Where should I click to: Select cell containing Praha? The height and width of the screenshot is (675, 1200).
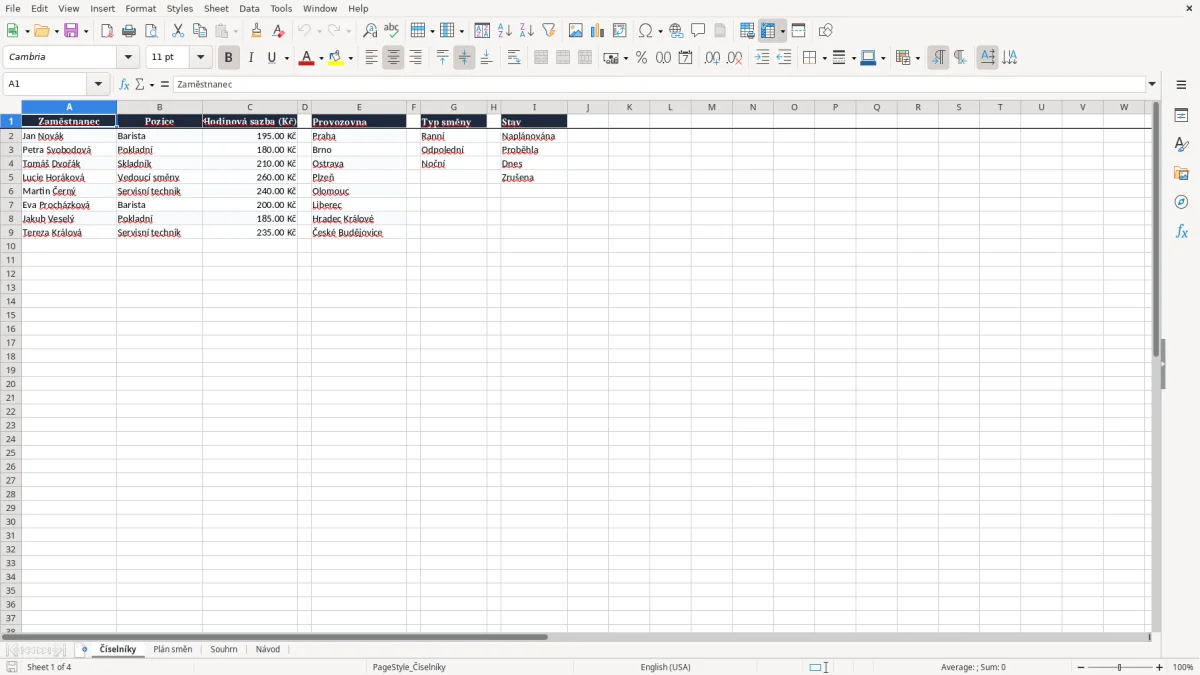coord(359,136)
